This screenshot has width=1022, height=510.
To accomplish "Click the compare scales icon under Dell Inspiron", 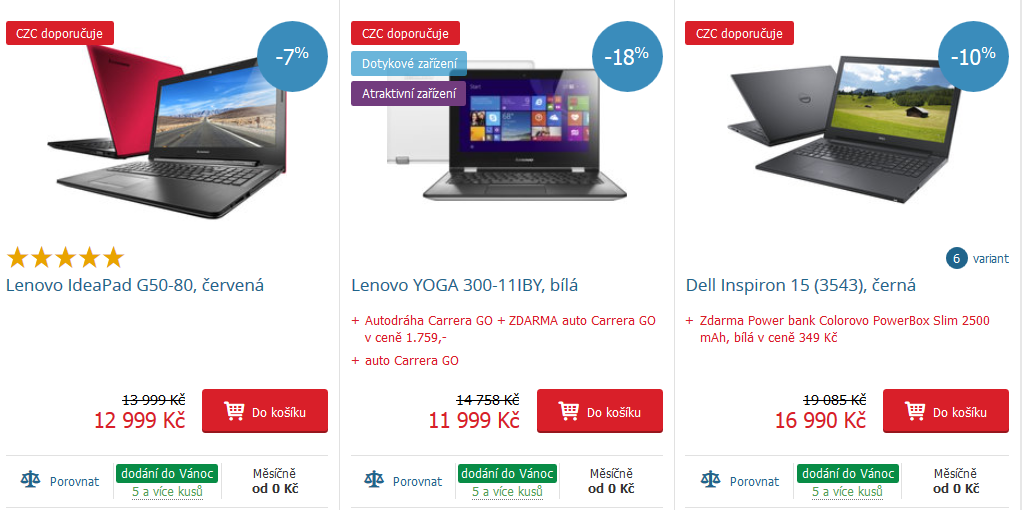I will [x=710, y=481].
